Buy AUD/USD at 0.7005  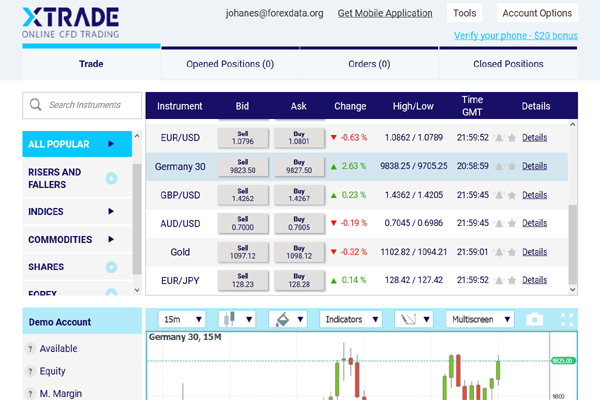tap(299, 224)
